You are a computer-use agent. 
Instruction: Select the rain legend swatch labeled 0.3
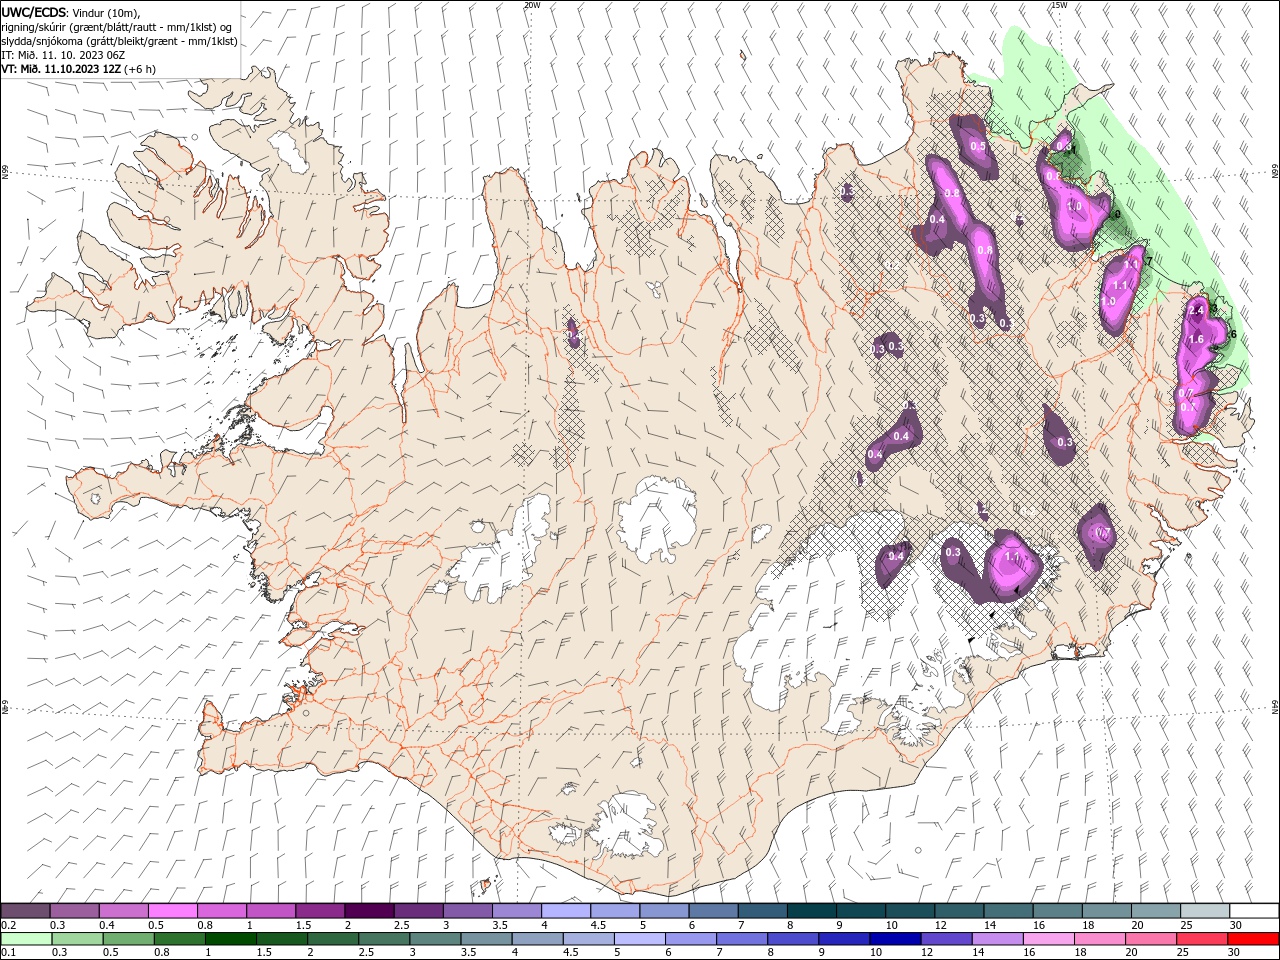[x=77, y=939]
